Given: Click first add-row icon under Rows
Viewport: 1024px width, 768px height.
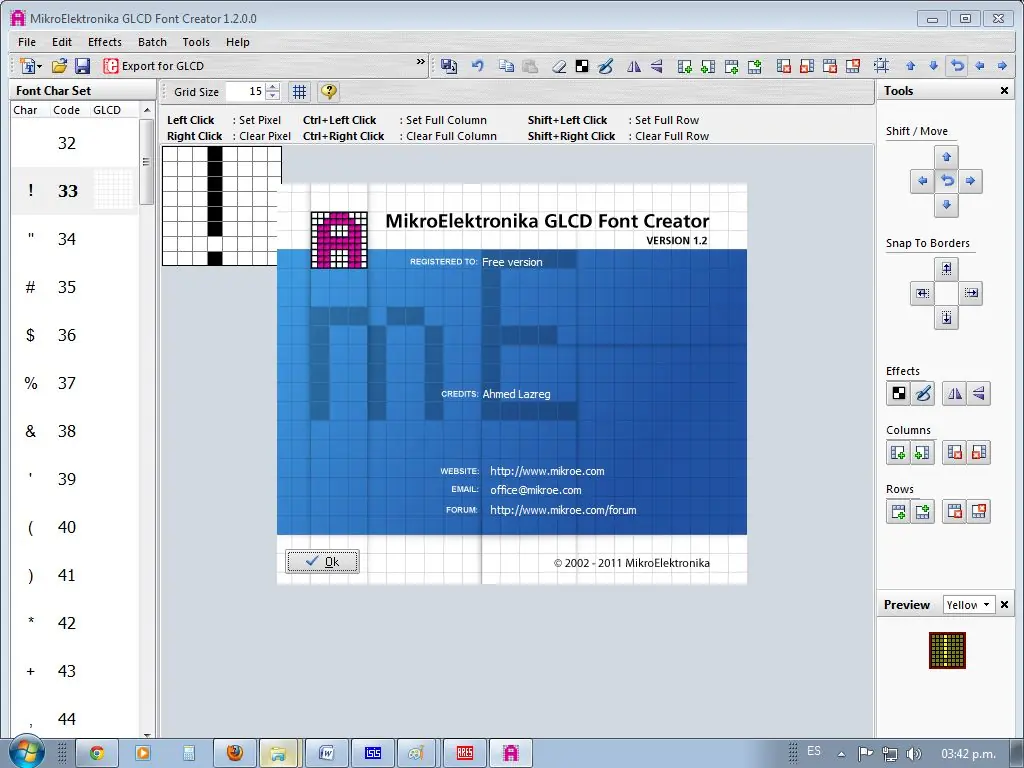Looking at the screenshot, I should [898, 511].
